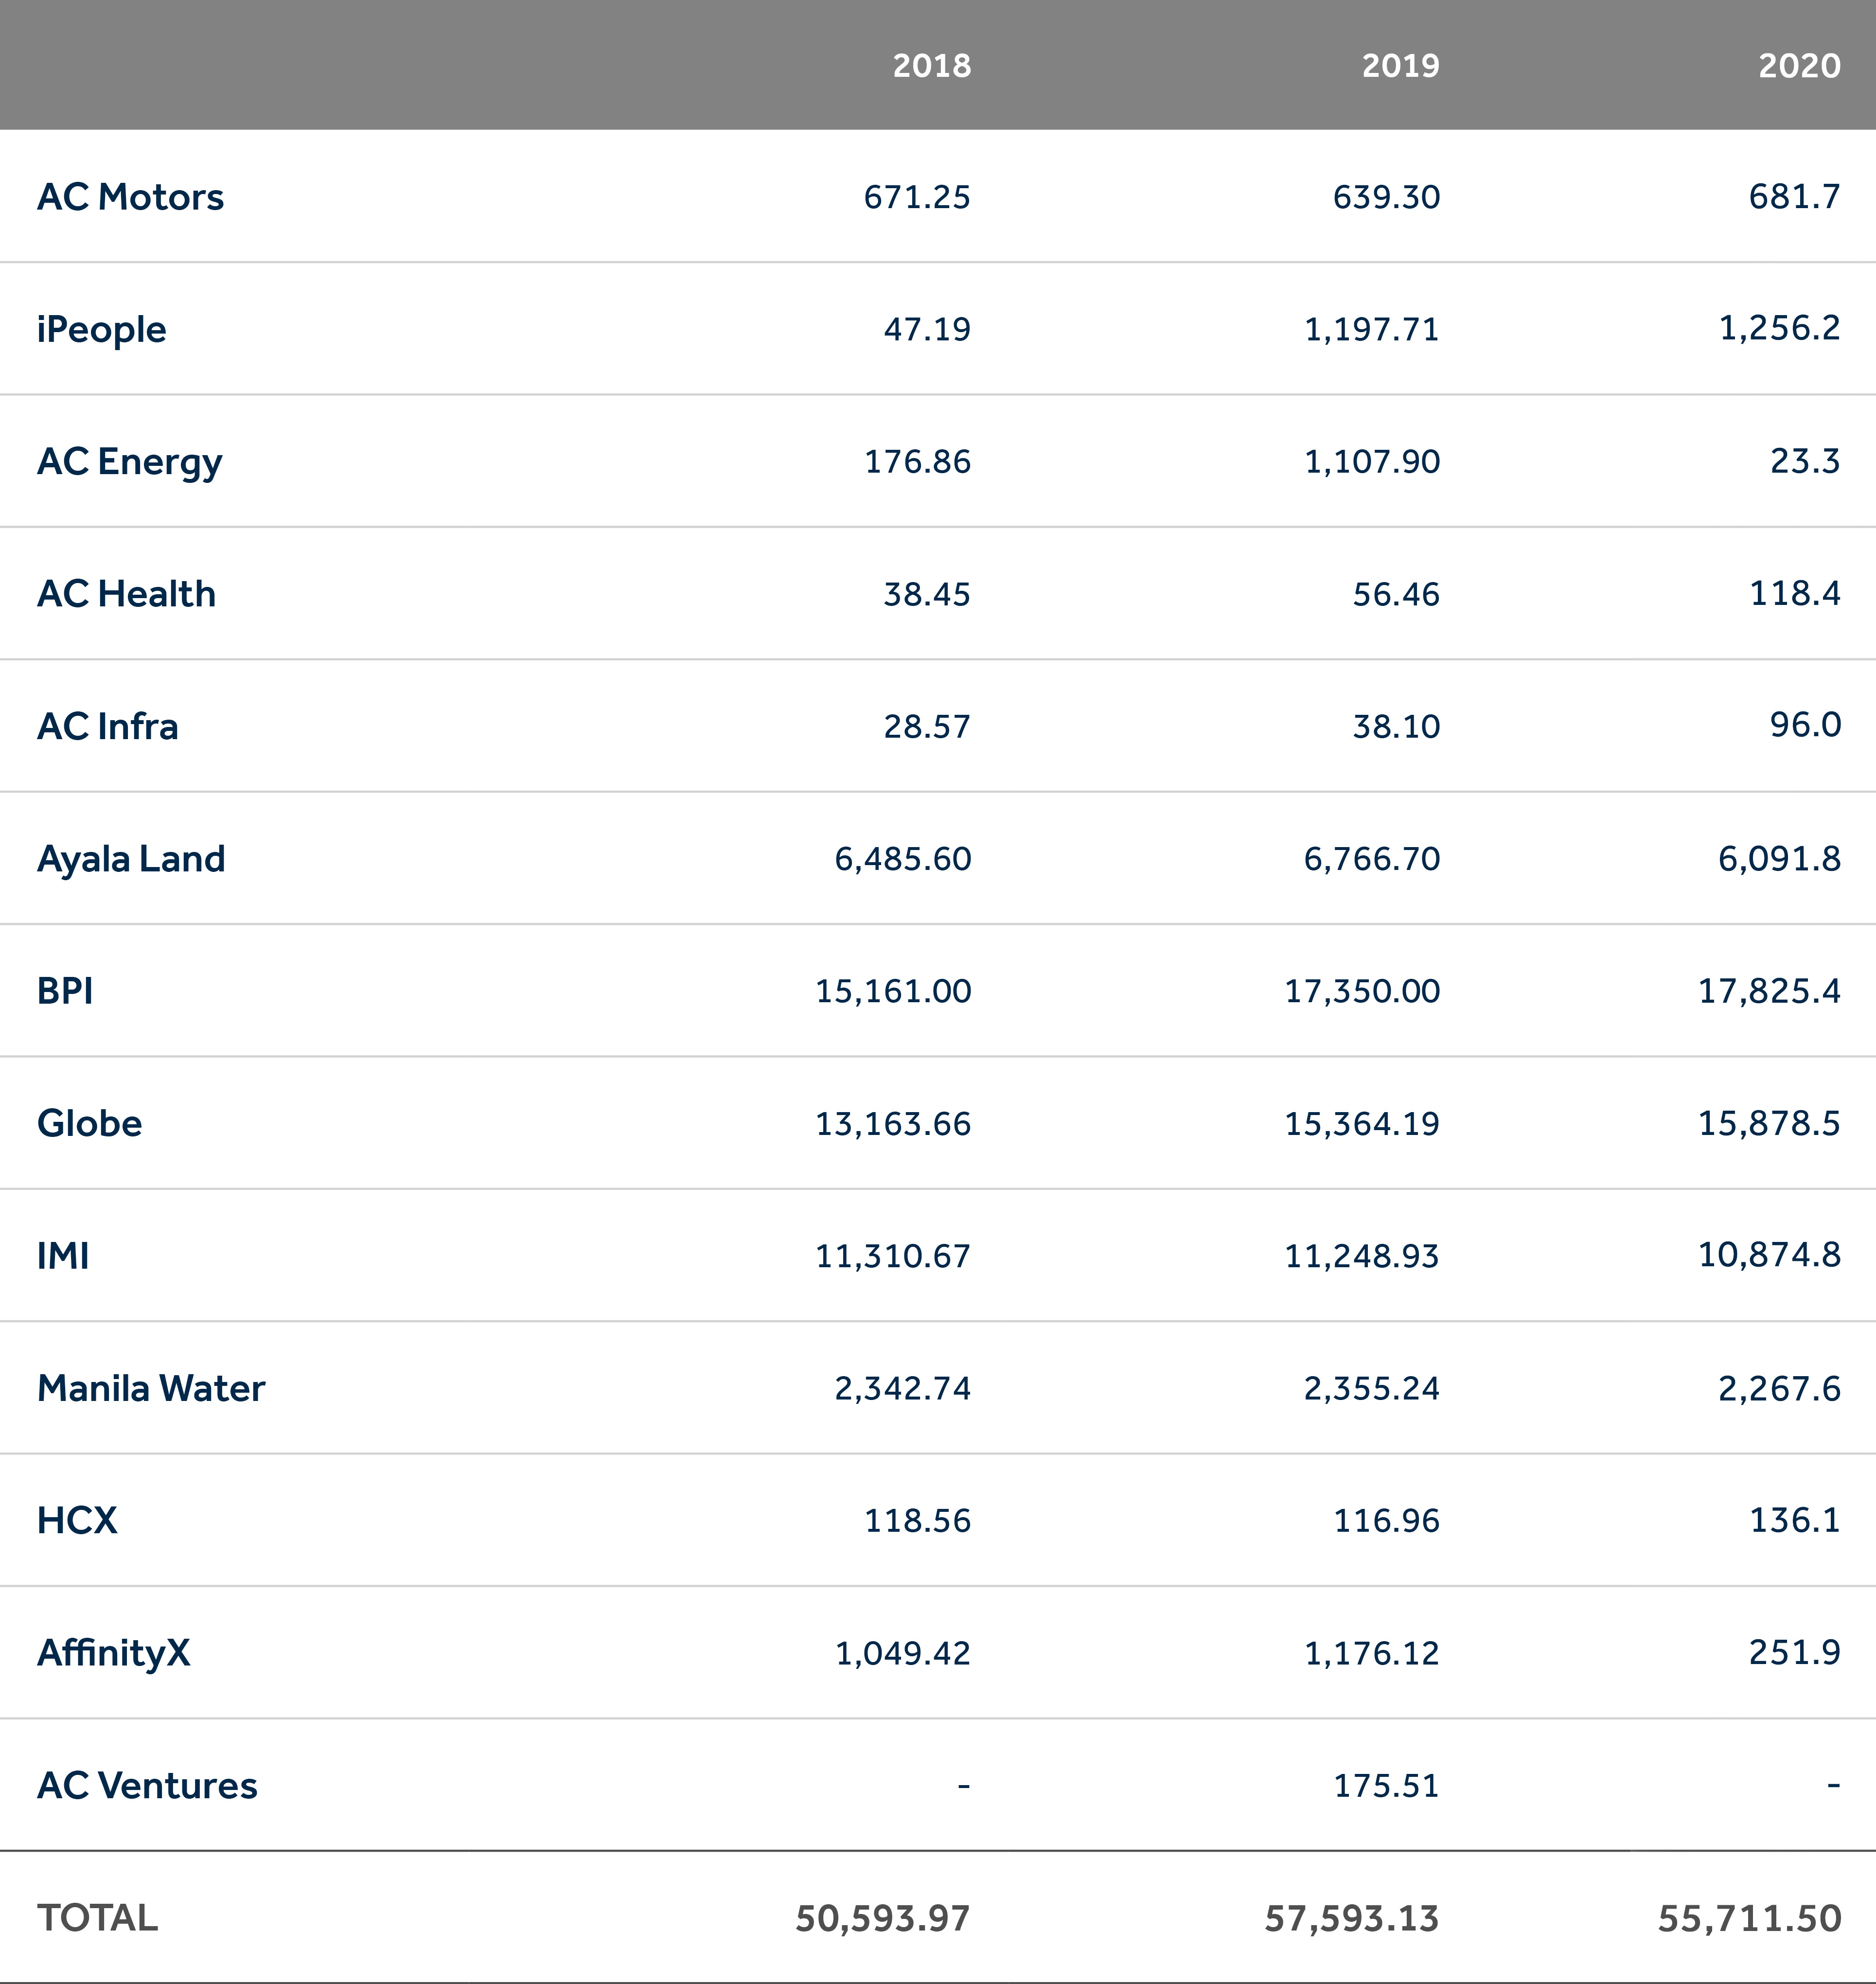Click the iPeople row label
The width and height of the screenshot is (1876, 1984).
click(101, 330)
